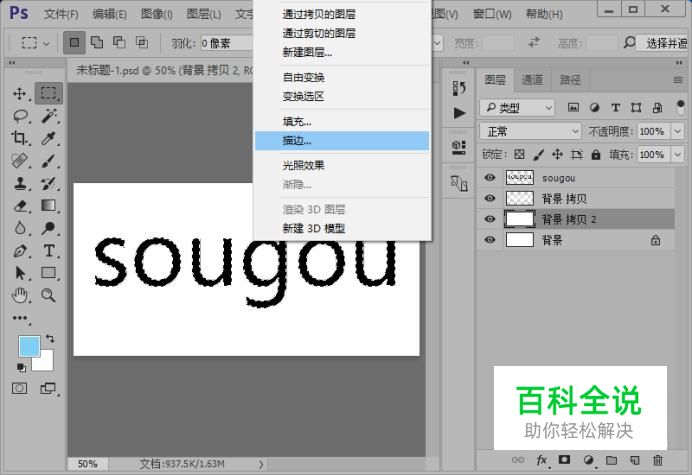Open the layer filter 类型 dropdown
Image resolution: width=692 pixels, height=475 pixels.
pos(517,108)
